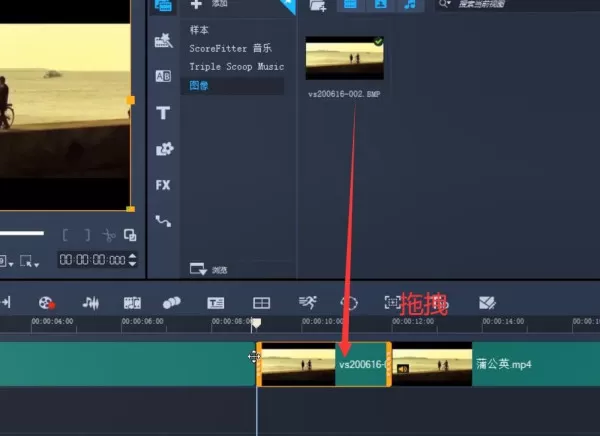Click the 00:00:12:00 ruler mark

pos(413,321)
